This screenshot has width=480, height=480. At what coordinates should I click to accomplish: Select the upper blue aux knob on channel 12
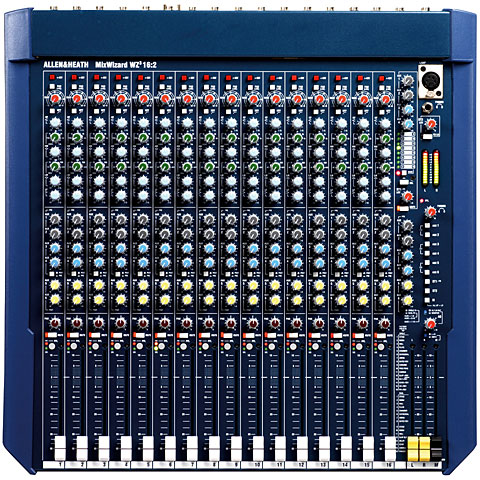297,248
